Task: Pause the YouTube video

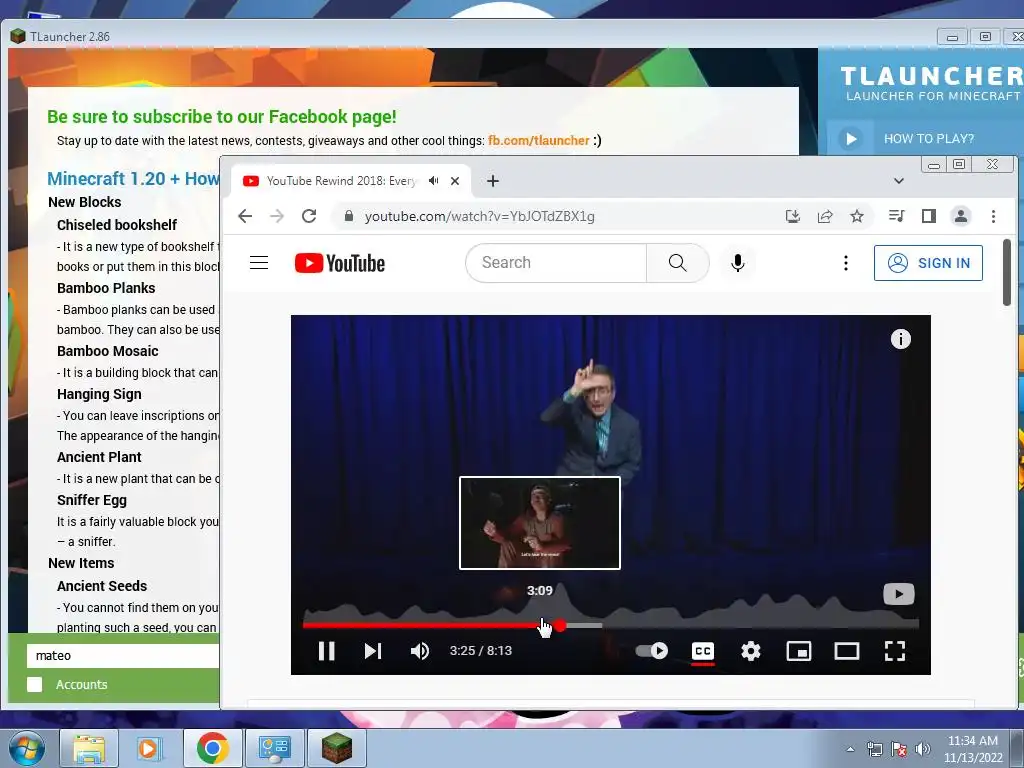Action: 327,650
